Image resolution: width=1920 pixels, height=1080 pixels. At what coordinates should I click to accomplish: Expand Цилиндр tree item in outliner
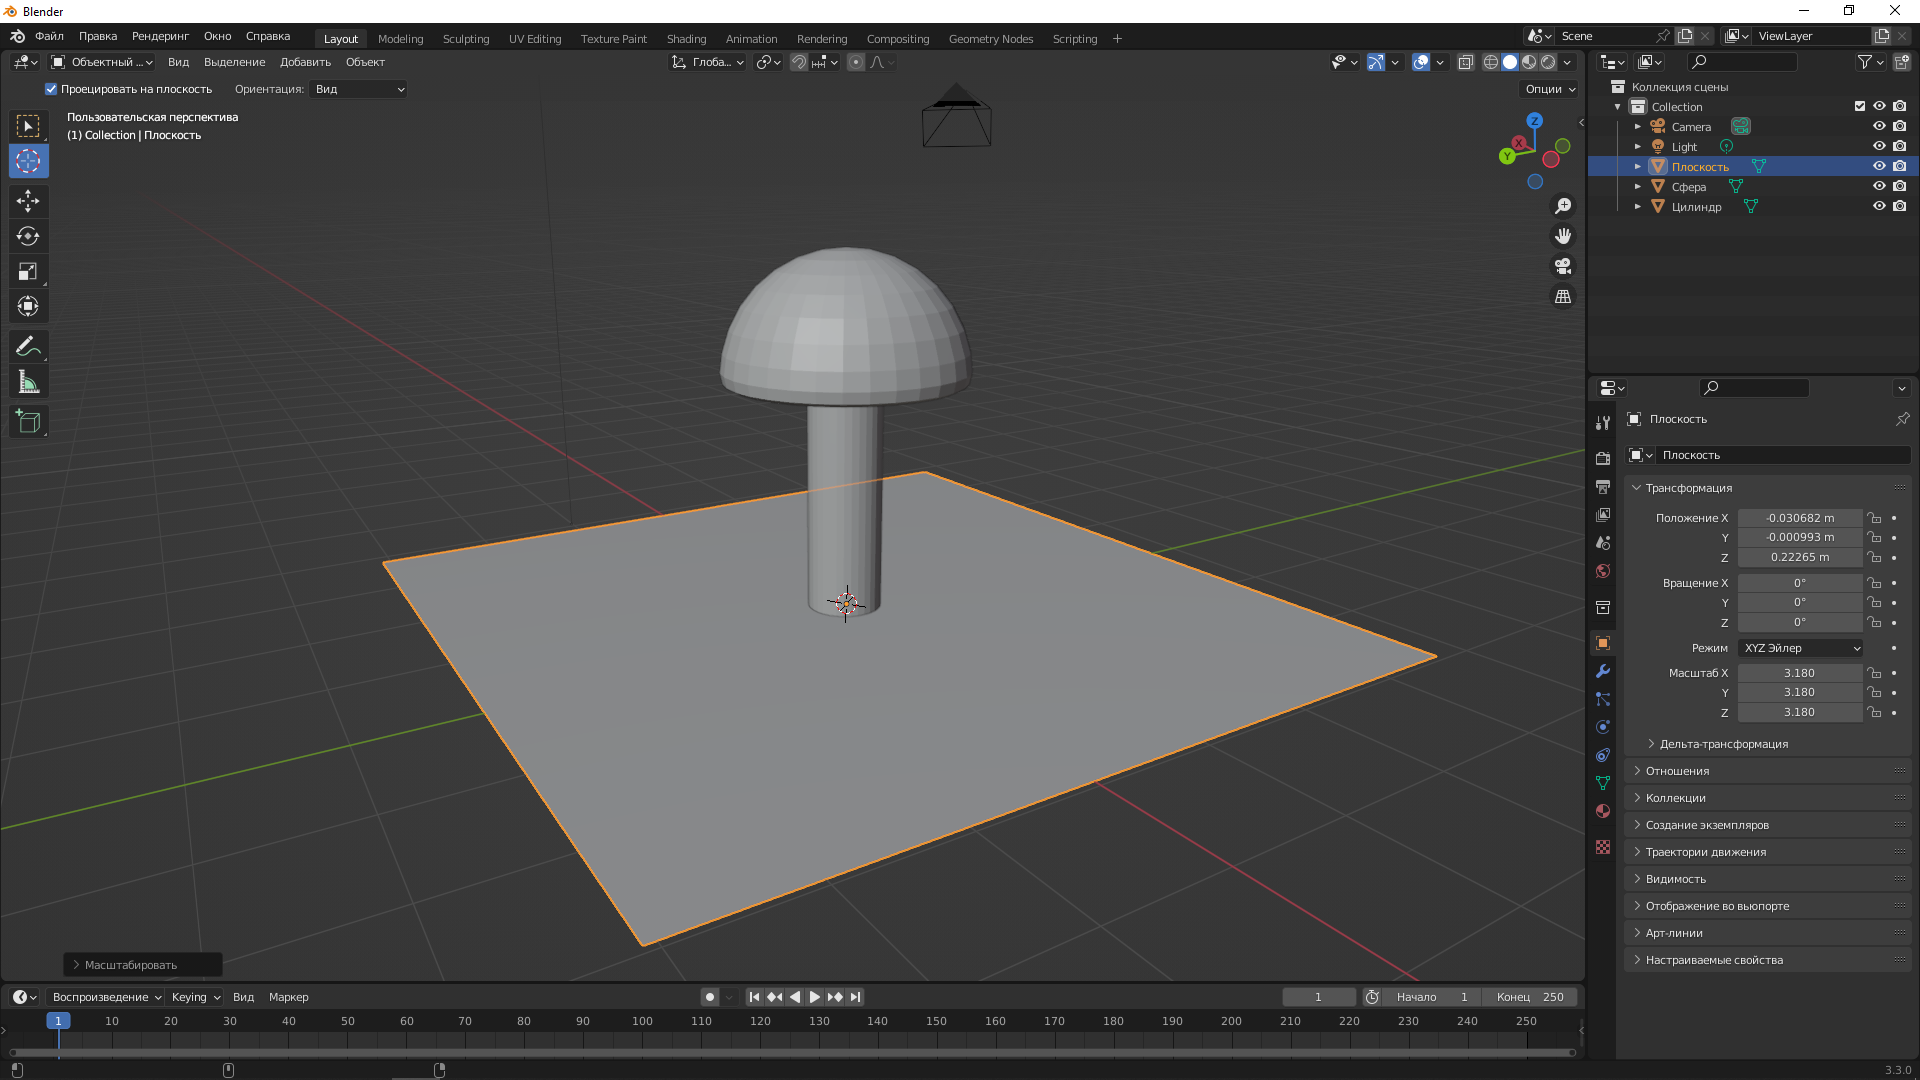tap(1638, 206)
